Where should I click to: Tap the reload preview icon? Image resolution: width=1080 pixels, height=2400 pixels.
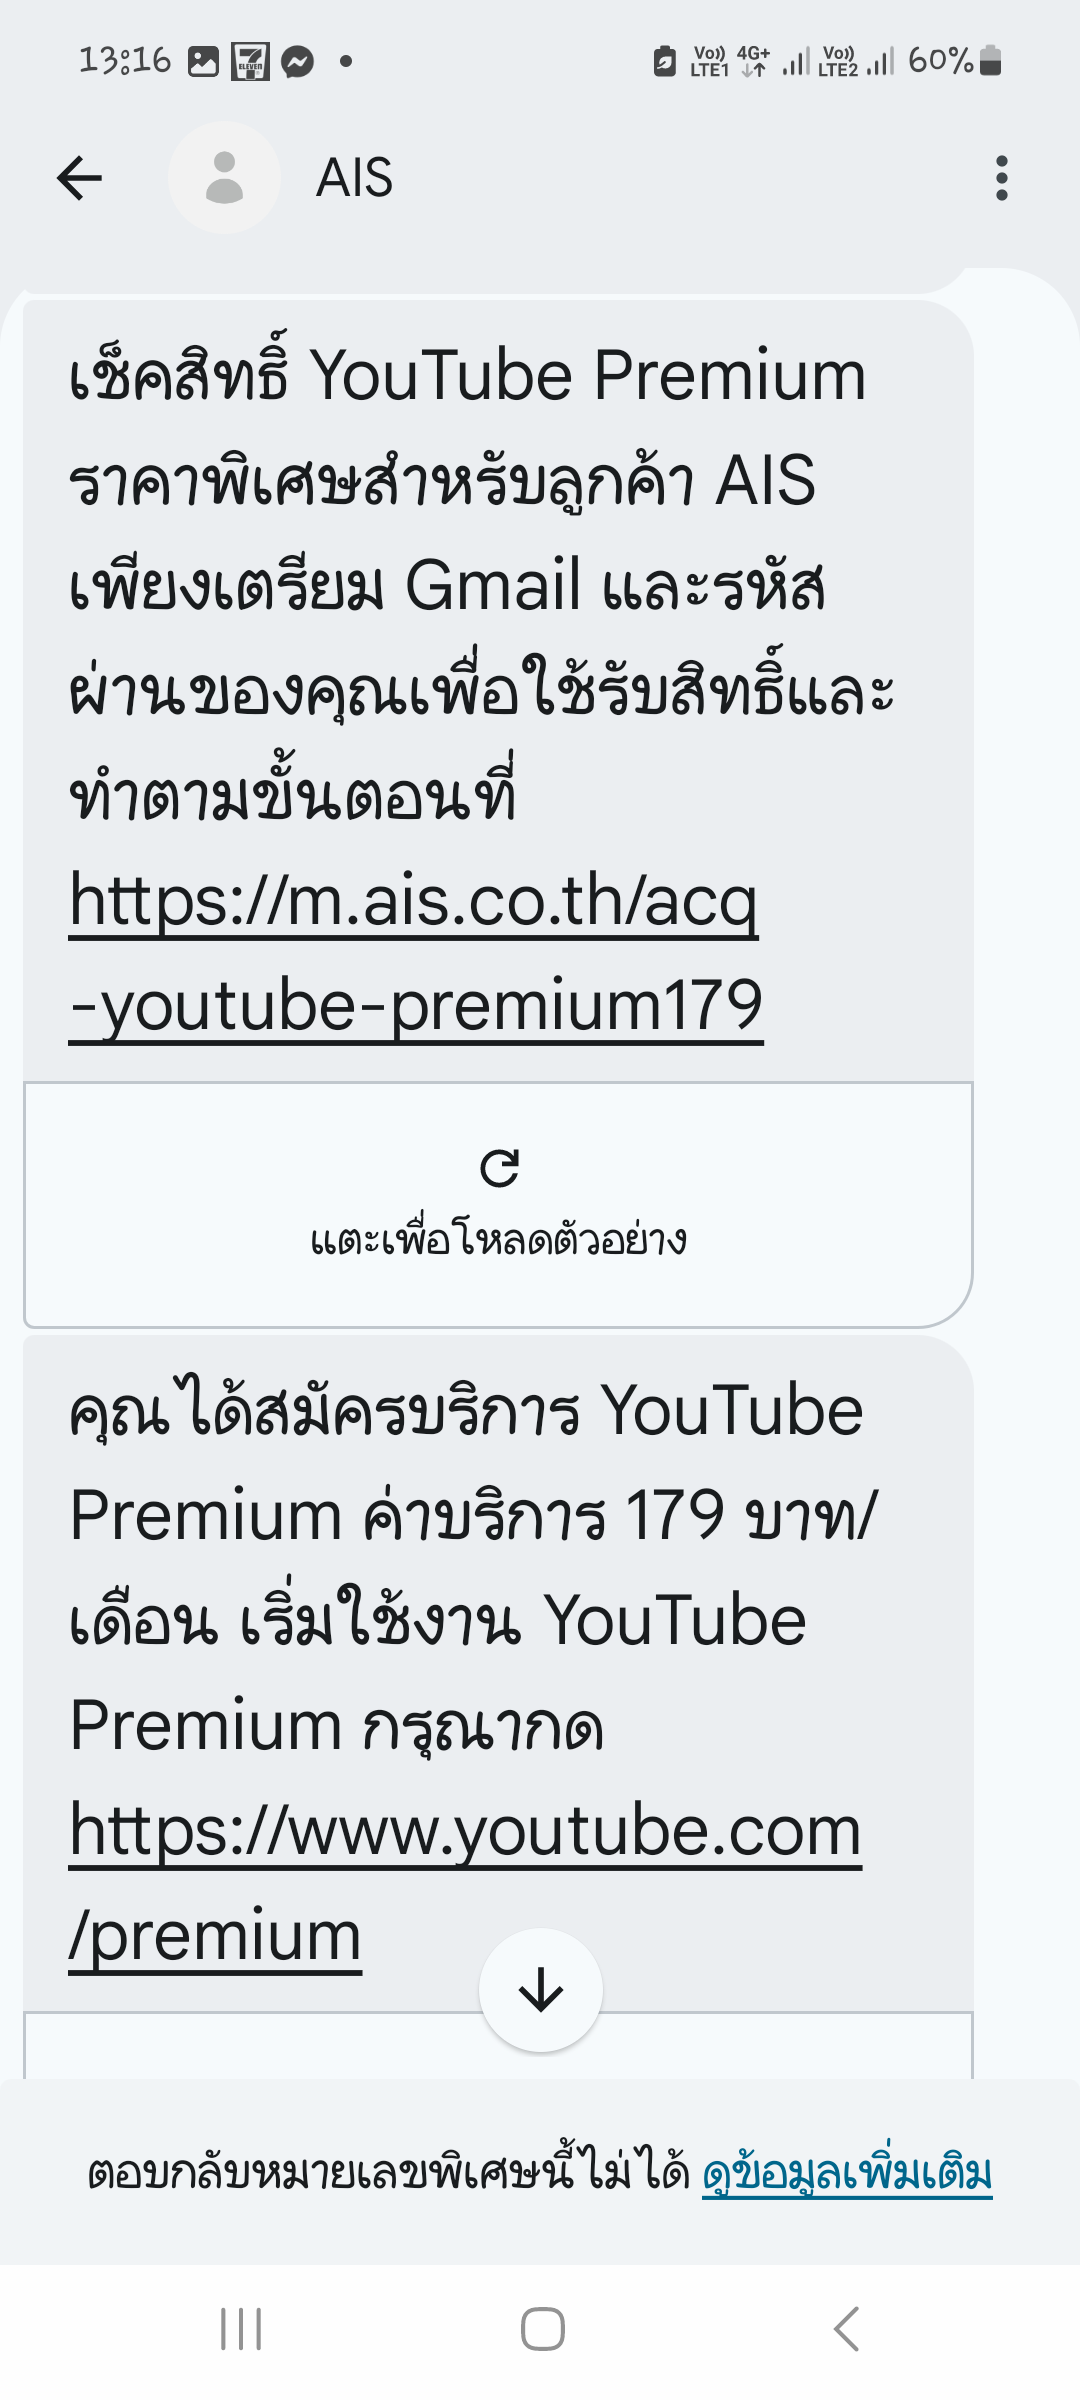coord(499,1168)
